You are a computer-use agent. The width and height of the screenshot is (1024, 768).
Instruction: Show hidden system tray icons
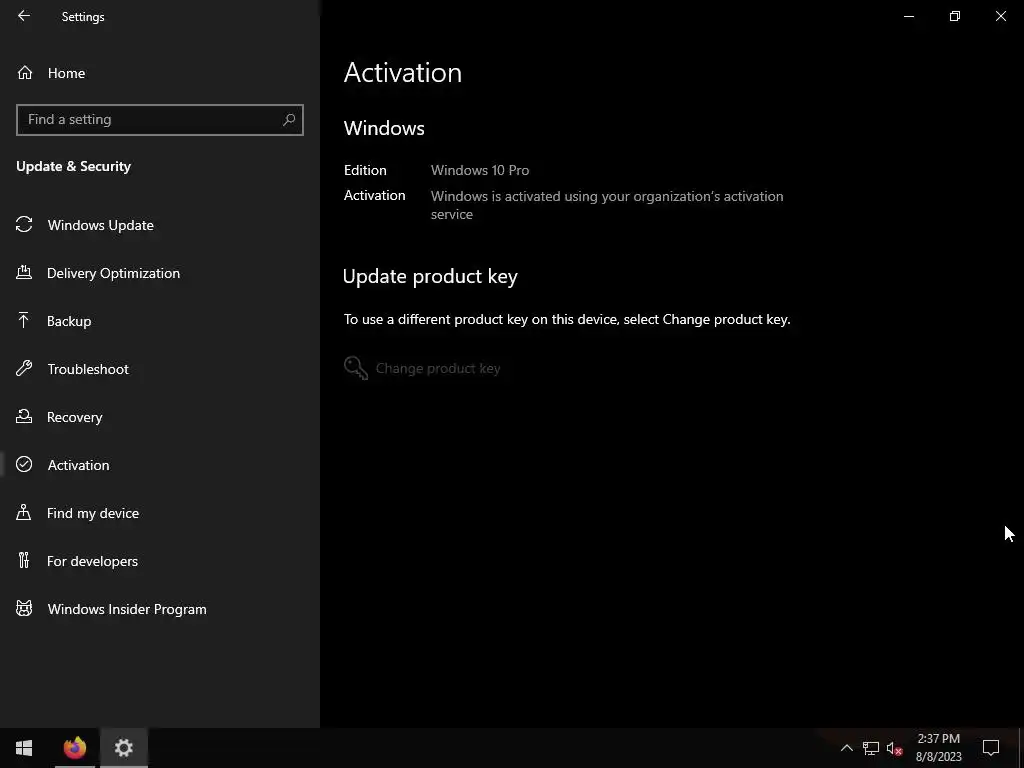click(846, 748)
